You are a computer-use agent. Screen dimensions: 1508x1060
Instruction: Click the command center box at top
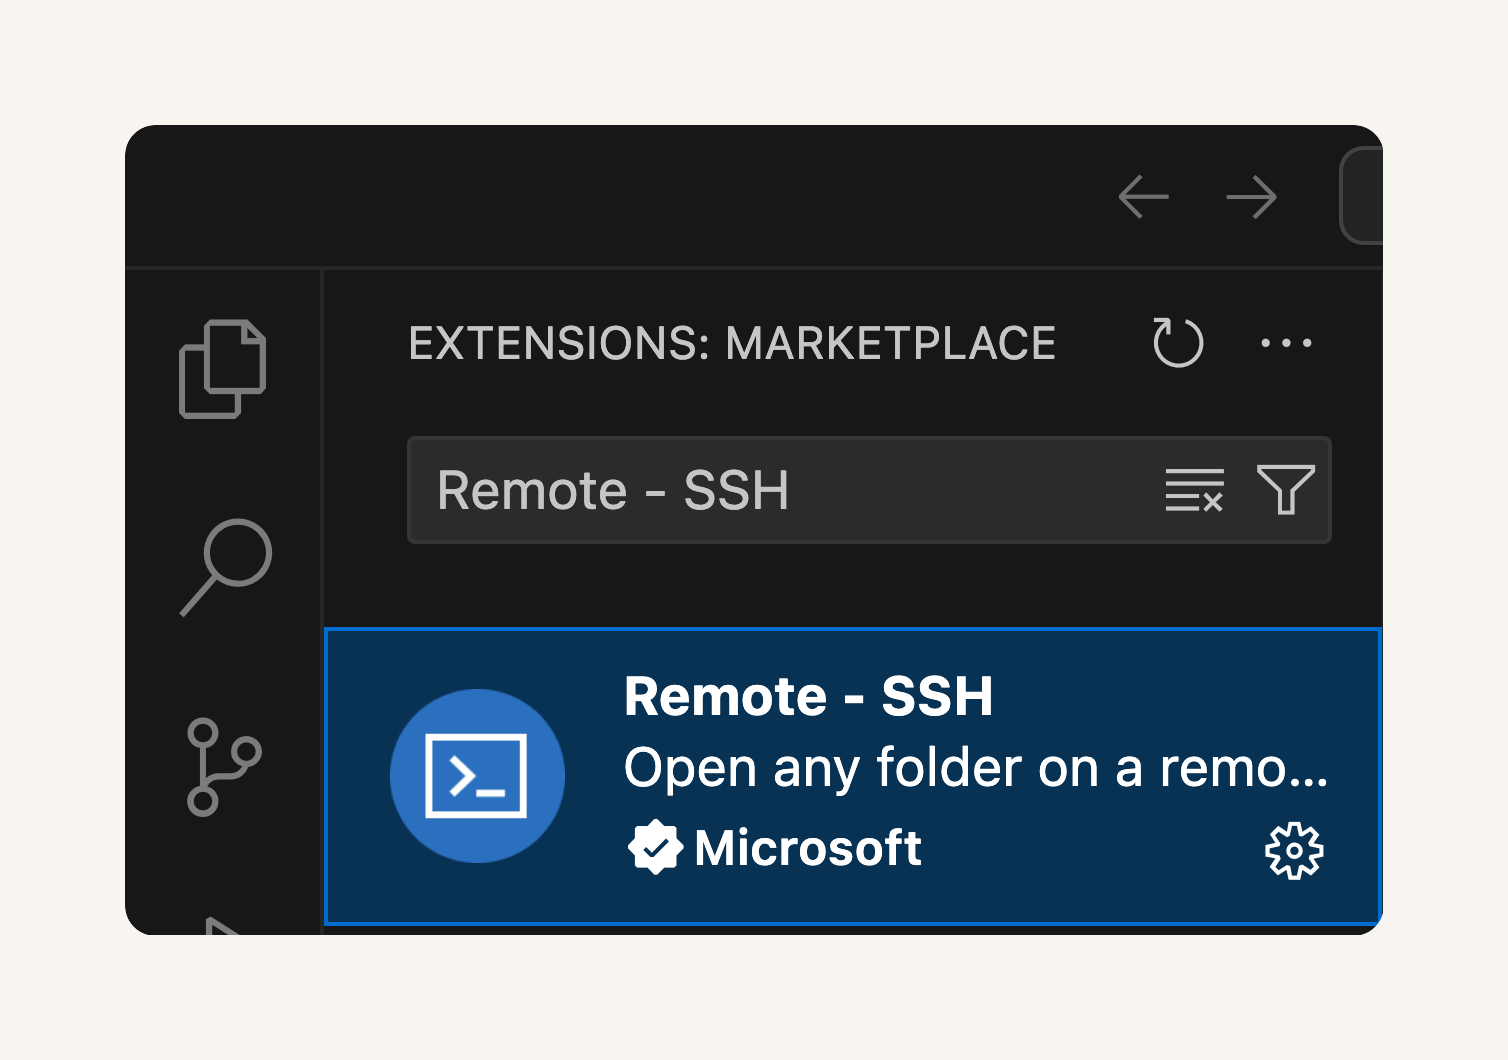click(x=1362, y=196)
